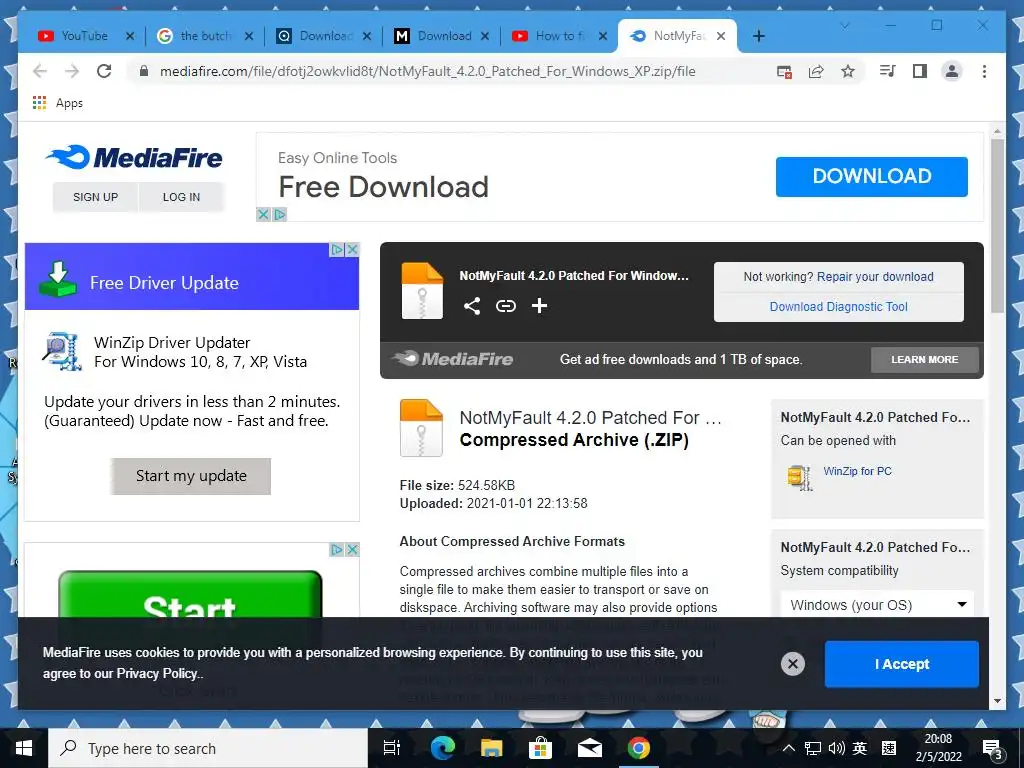1024x768 pixels.
Task: Close the Free Driver Update ad
Action: (352, 249)
